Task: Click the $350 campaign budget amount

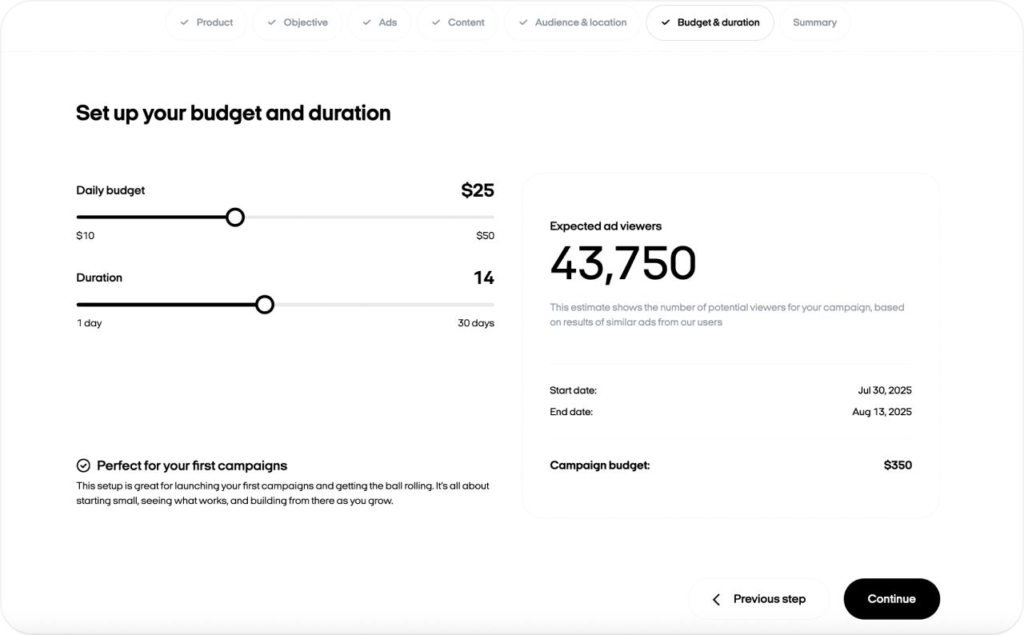Action: click(x=897, y=465)
